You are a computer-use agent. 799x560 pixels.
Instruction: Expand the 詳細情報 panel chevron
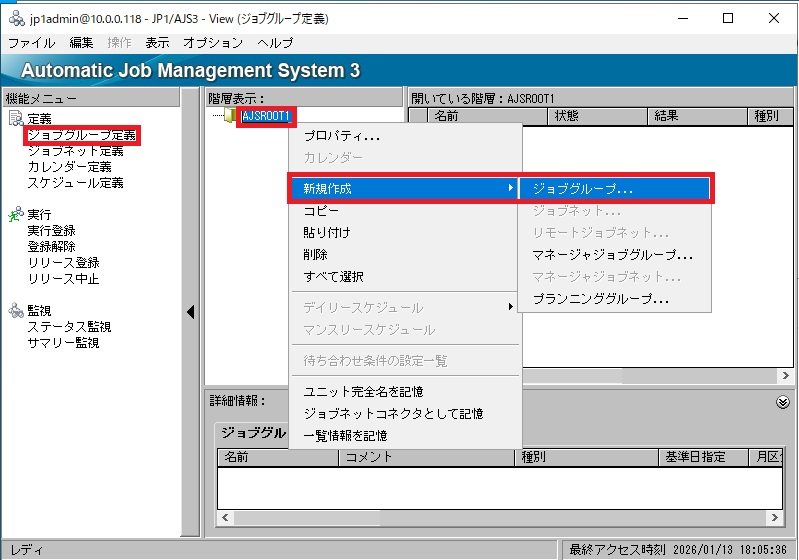pos(783,402)
